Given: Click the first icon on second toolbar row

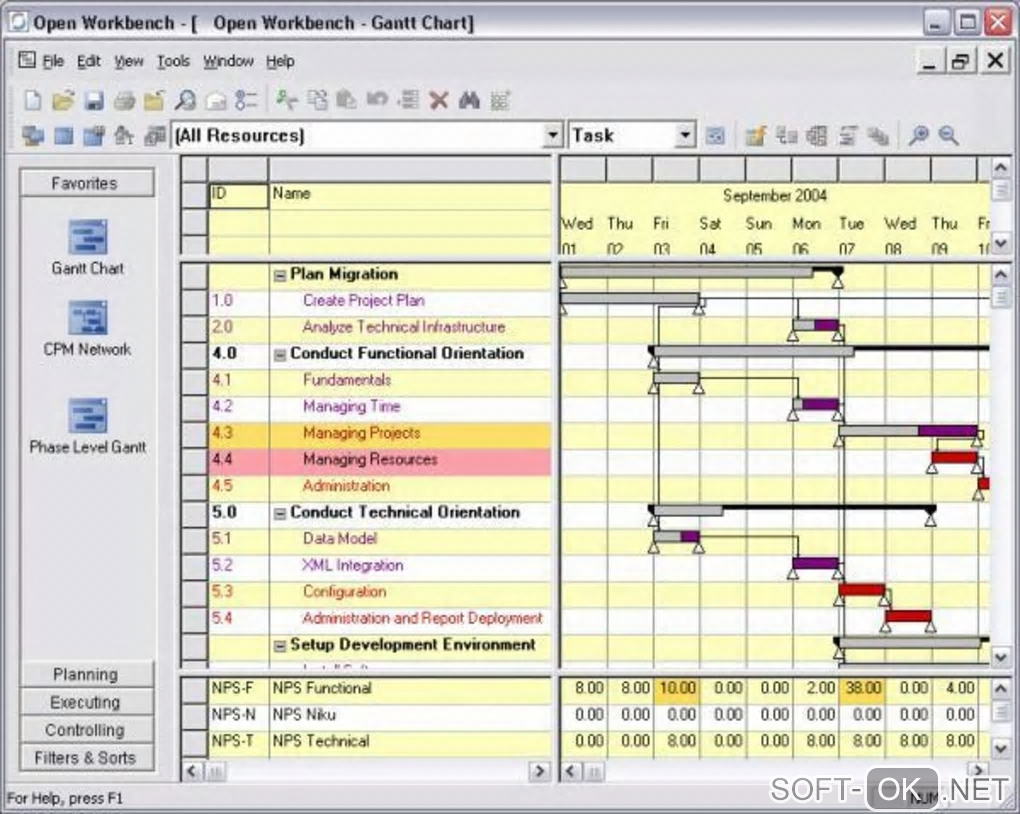Looking at the screenshot, I should pyautogui.click(x=33, y=135).
